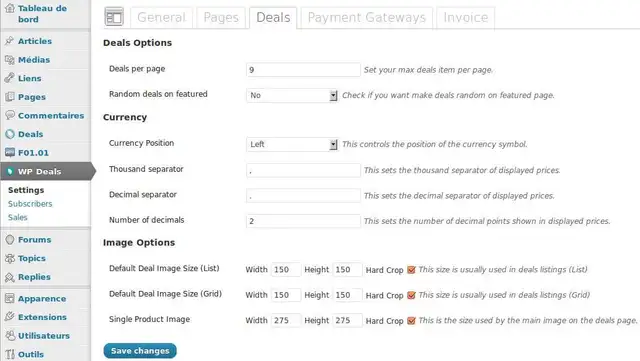The width and height of the screenshot is (640, 361).
Task: Click the Apparence icon in sidebar
Action: tap(10, 298)
